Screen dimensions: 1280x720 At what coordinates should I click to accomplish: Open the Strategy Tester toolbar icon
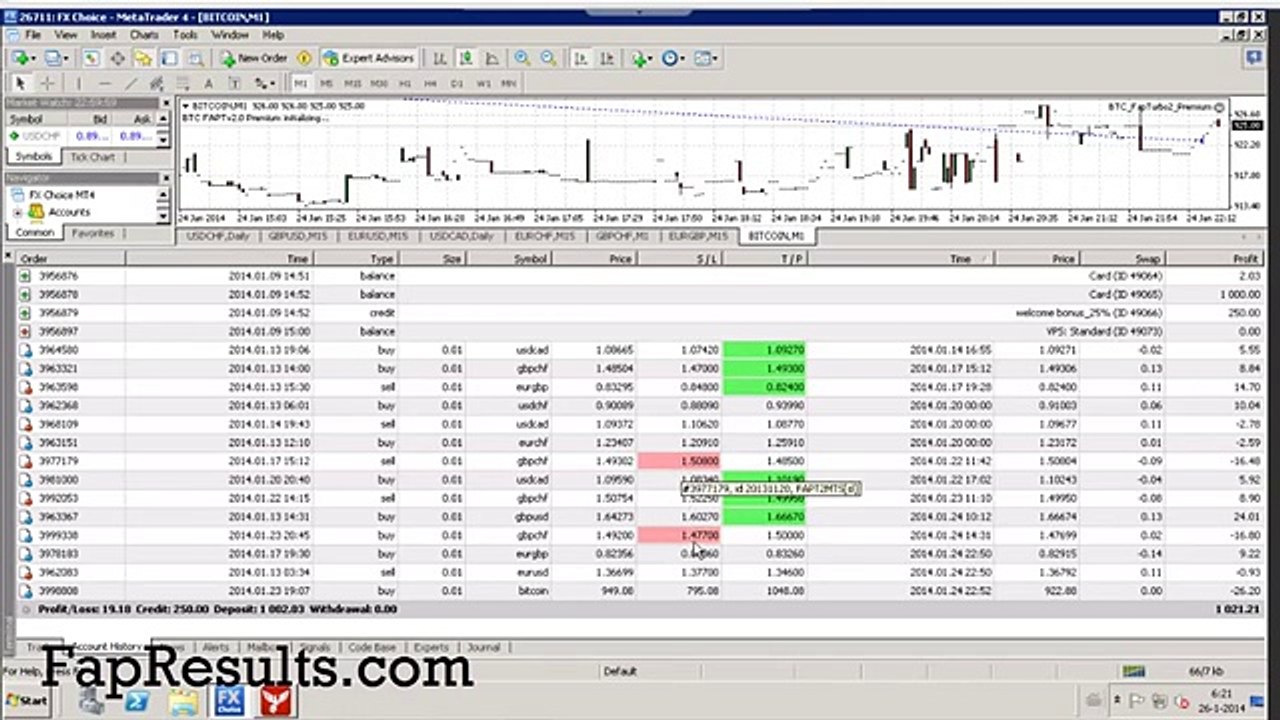(196, 59)
